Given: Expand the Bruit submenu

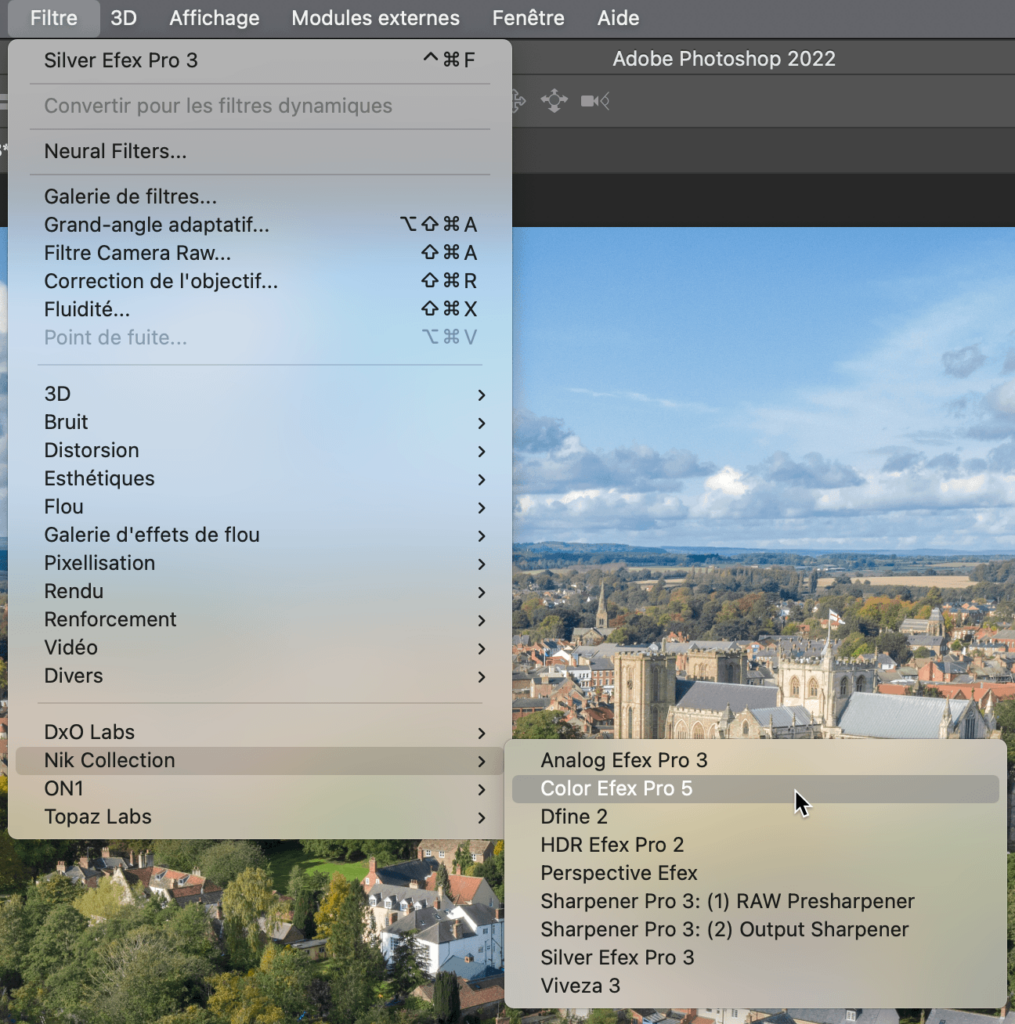Looking at the screenshot, I should pos(259,422).
